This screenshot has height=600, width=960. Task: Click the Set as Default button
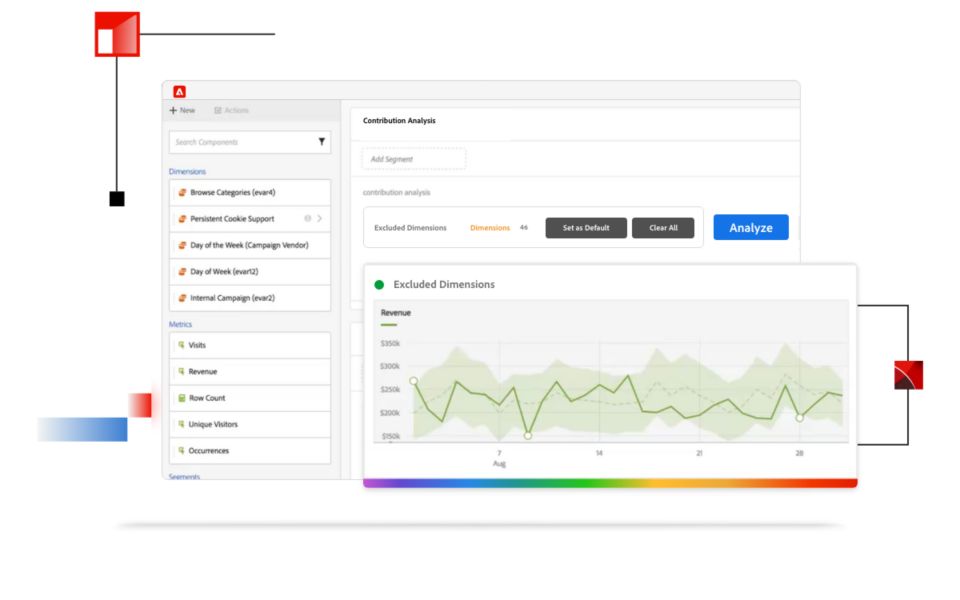586,228
